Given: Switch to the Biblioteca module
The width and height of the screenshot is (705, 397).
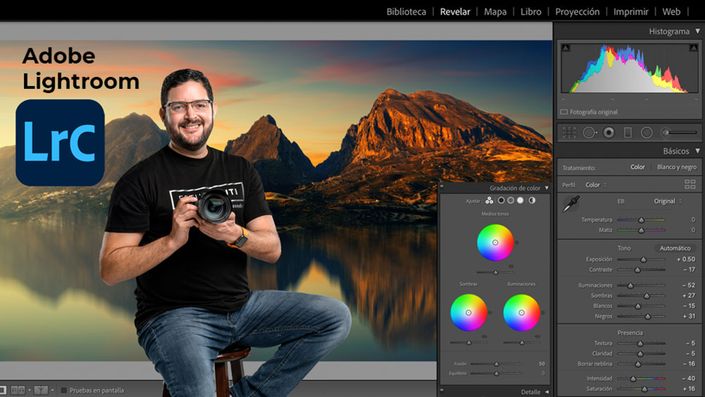Looking at the screenshot, I should pyautogui.click(x=406, y=12).
